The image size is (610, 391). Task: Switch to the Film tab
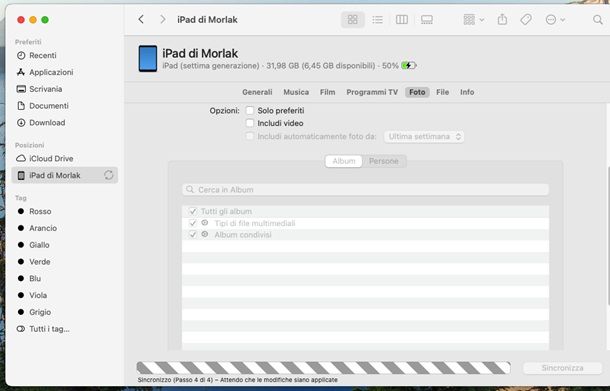coord(328,92)
